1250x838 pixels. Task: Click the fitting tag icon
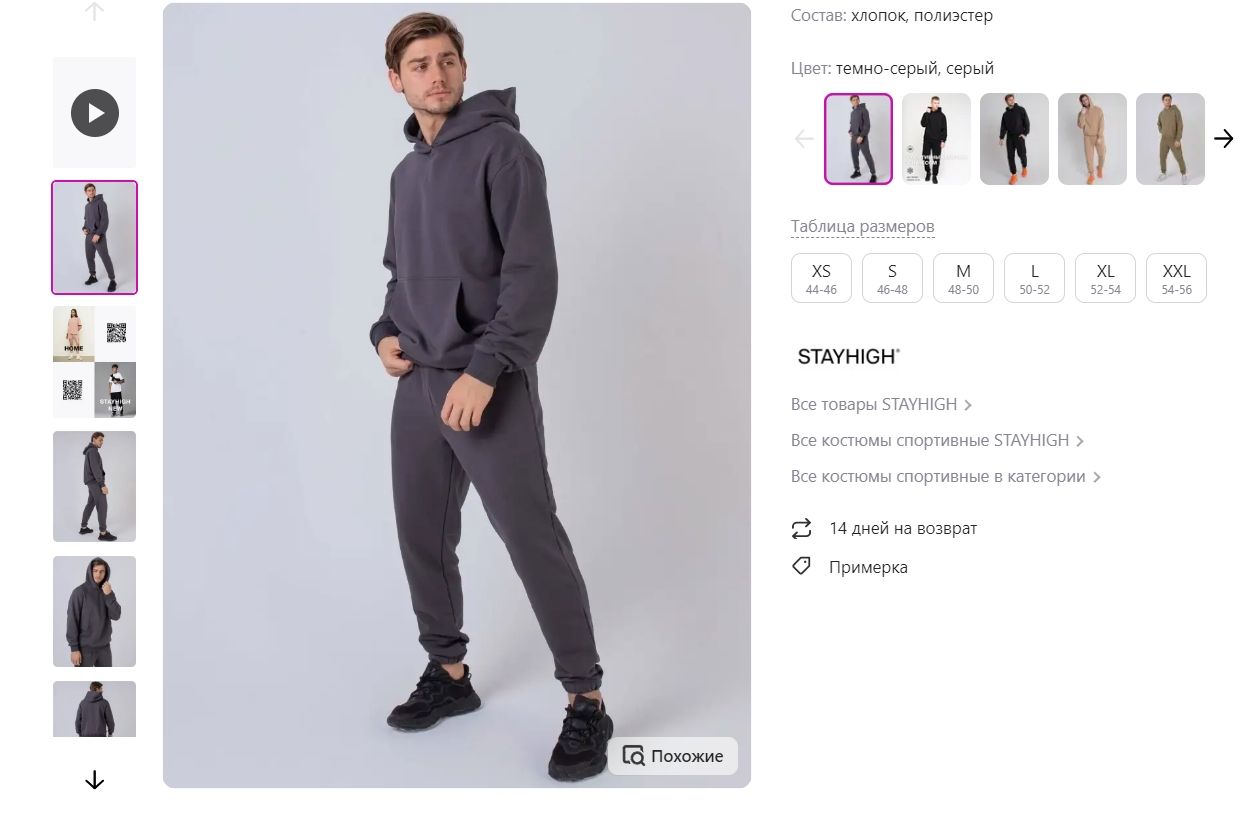pyautogui.click(x=801, y=567)
